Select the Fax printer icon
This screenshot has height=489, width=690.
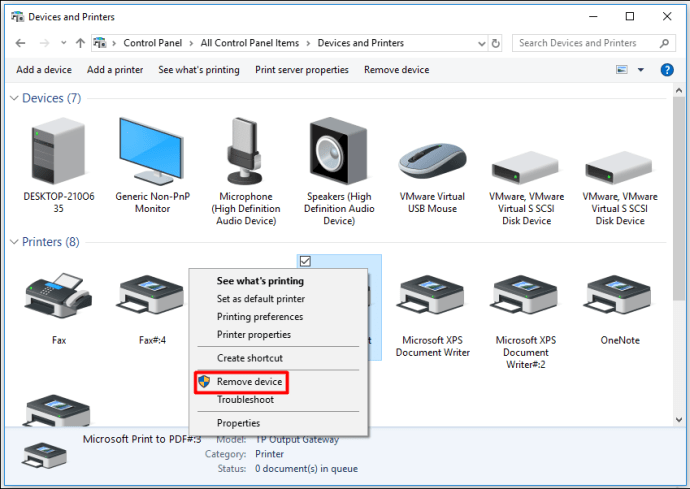pyautogui.click(x=59, y=295)
